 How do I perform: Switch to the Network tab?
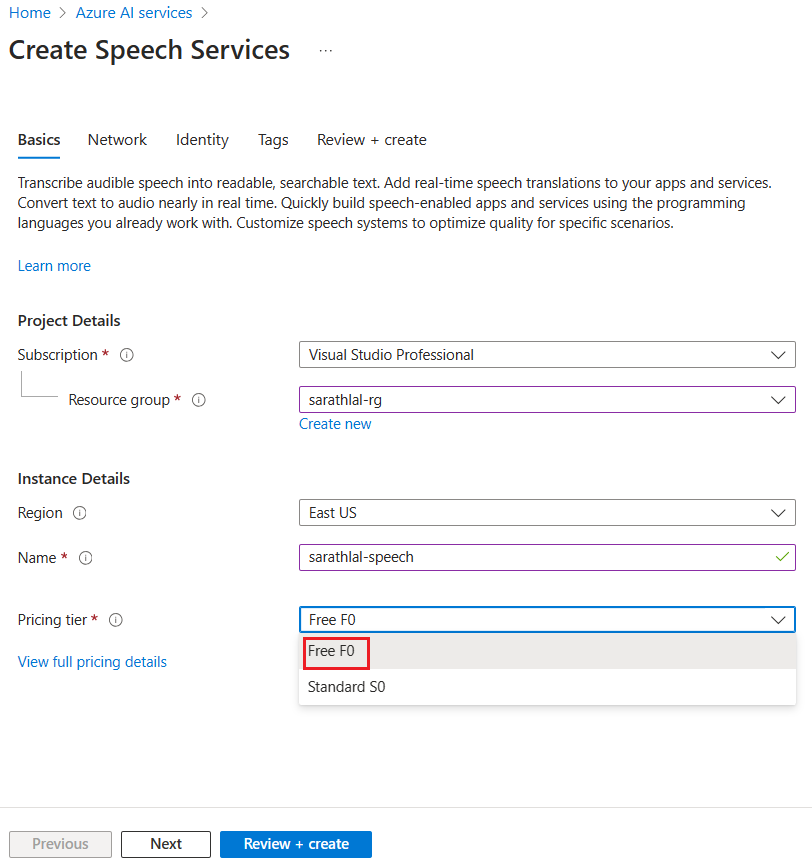pyautogui.click(x=116, y=140)
